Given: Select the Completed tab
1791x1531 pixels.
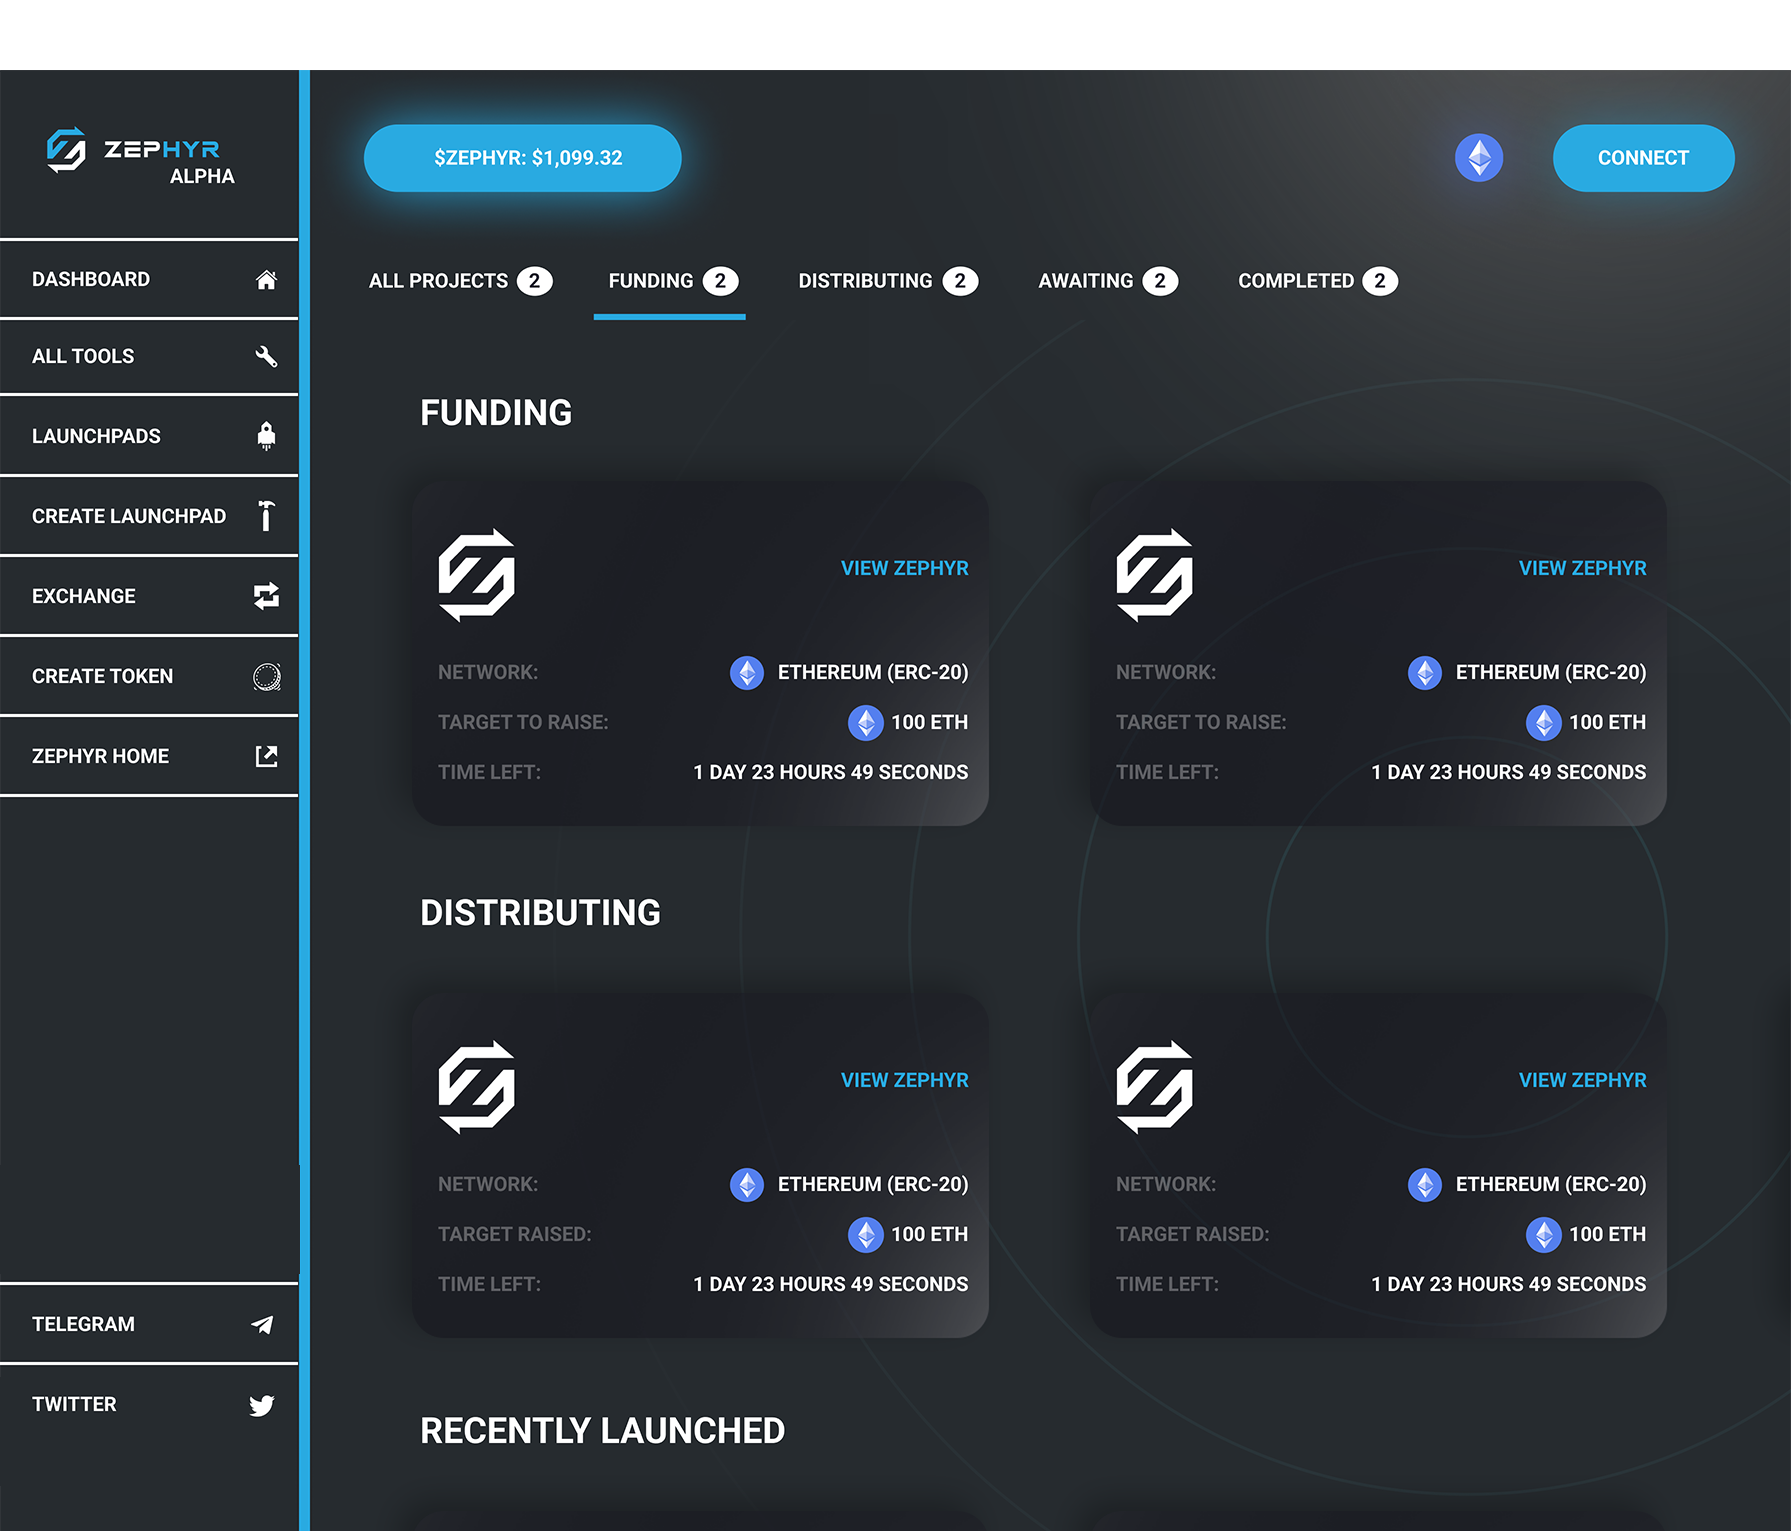Looking at the screenshot, I should coord(1317,281).
